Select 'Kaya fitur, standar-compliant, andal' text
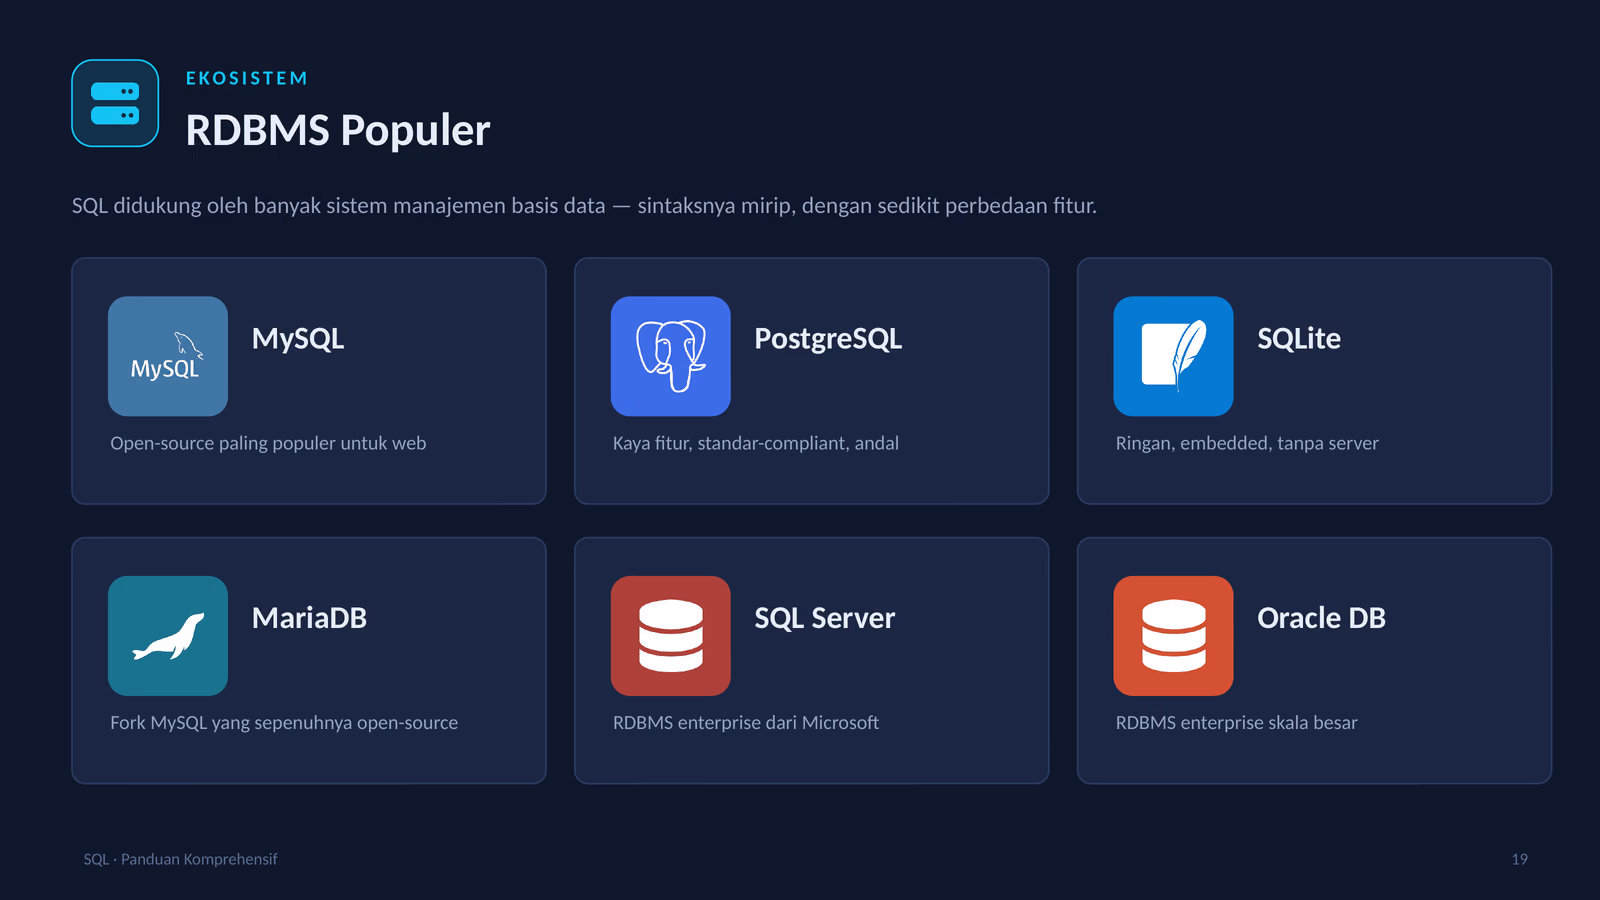This screenshot has width=1600, height=900. pos(756,443)
